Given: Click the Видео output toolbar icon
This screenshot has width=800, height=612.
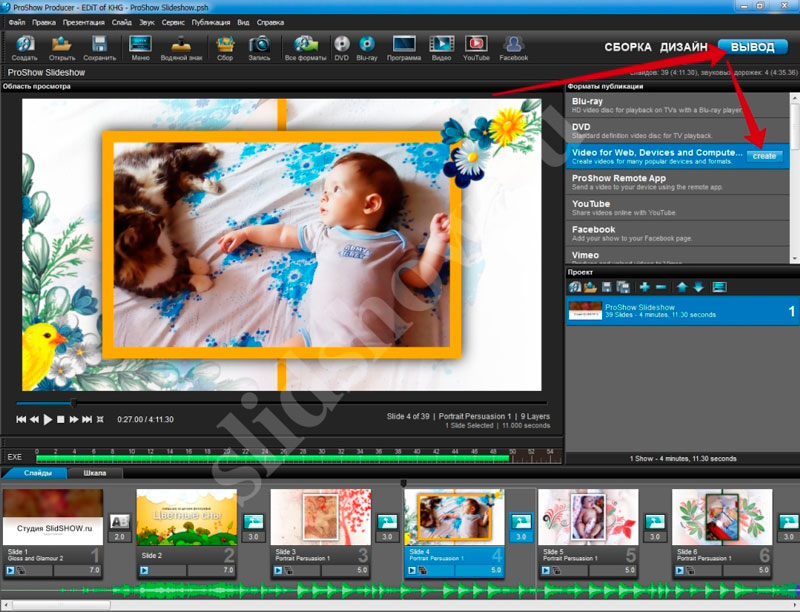Looking at the screenshot, I should point(441,47).
